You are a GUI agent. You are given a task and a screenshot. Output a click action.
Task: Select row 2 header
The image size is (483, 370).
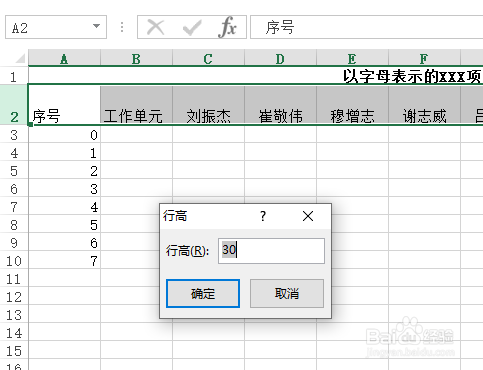point(14,105)
